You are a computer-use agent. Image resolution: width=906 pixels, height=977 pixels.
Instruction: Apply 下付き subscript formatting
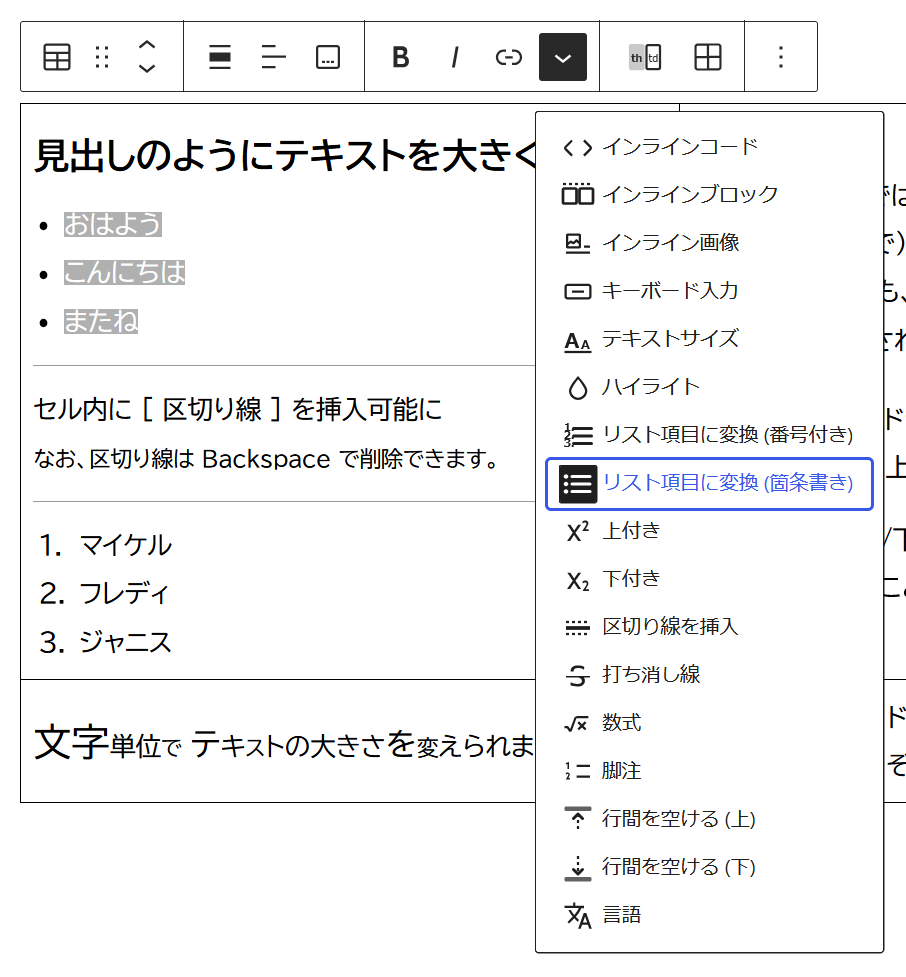pyautogui.click(x=709, y=579)
